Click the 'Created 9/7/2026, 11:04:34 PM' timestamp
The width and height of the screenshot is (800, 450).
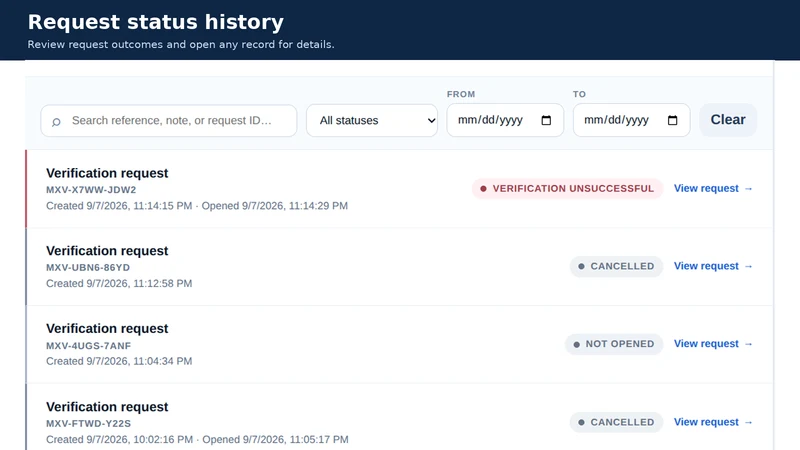pyautogui.click(x=119, y=361)
